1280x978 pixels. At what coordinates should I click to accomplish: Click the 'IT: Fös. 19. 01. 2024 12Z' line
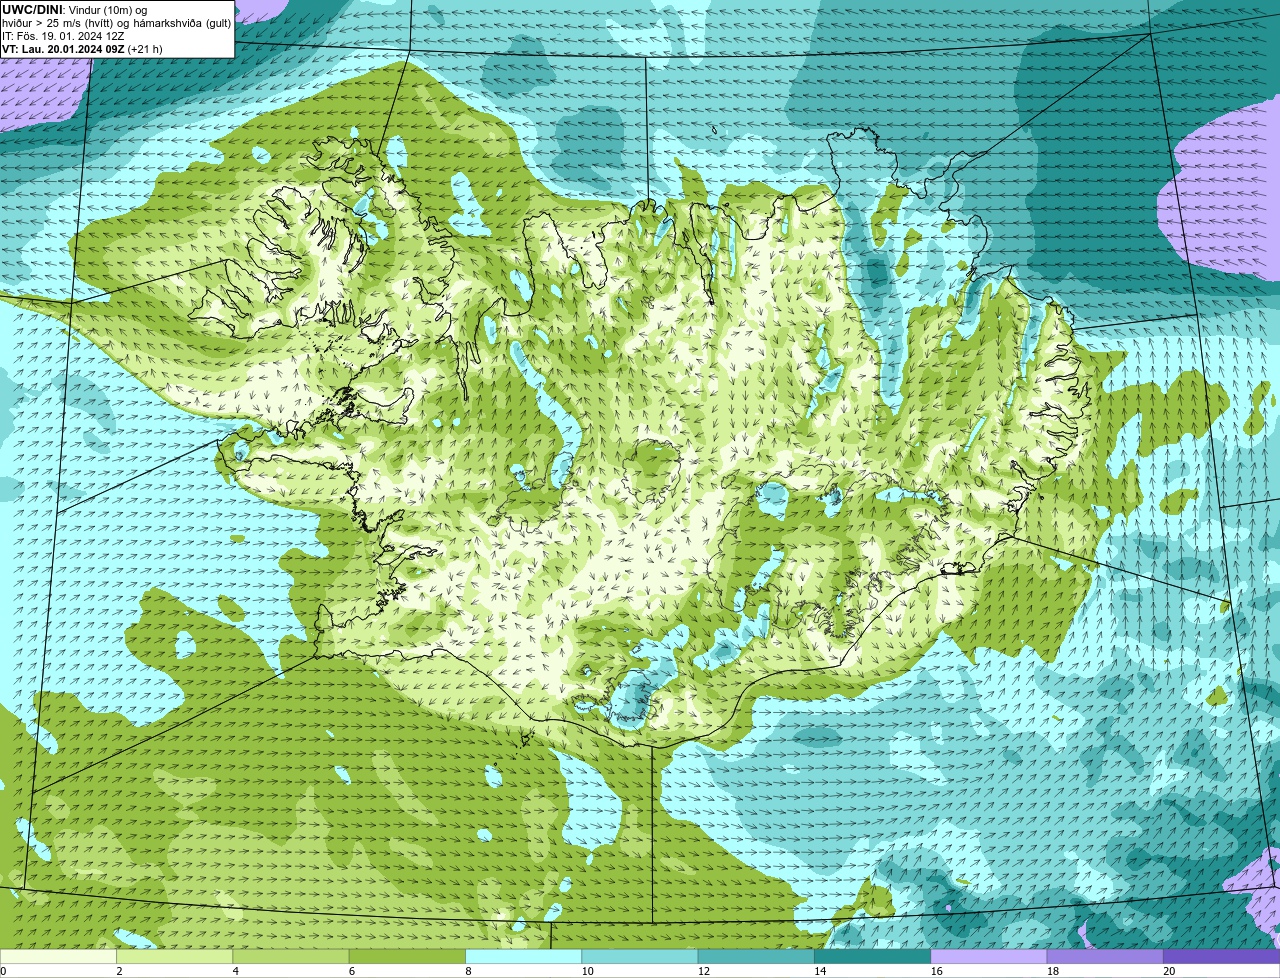coord(63,35)
